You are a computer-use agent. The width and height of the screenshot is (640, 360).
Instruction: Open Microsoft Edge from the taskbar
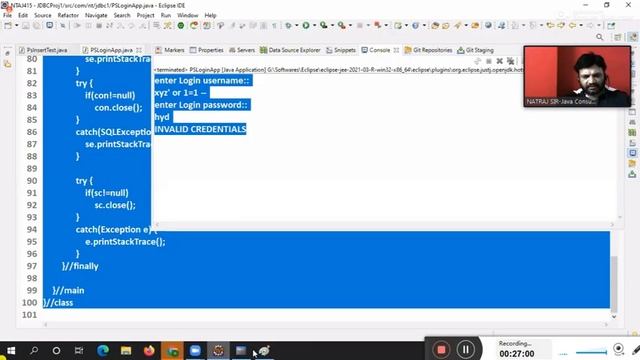pyautogui.click(x=103, y=350)
